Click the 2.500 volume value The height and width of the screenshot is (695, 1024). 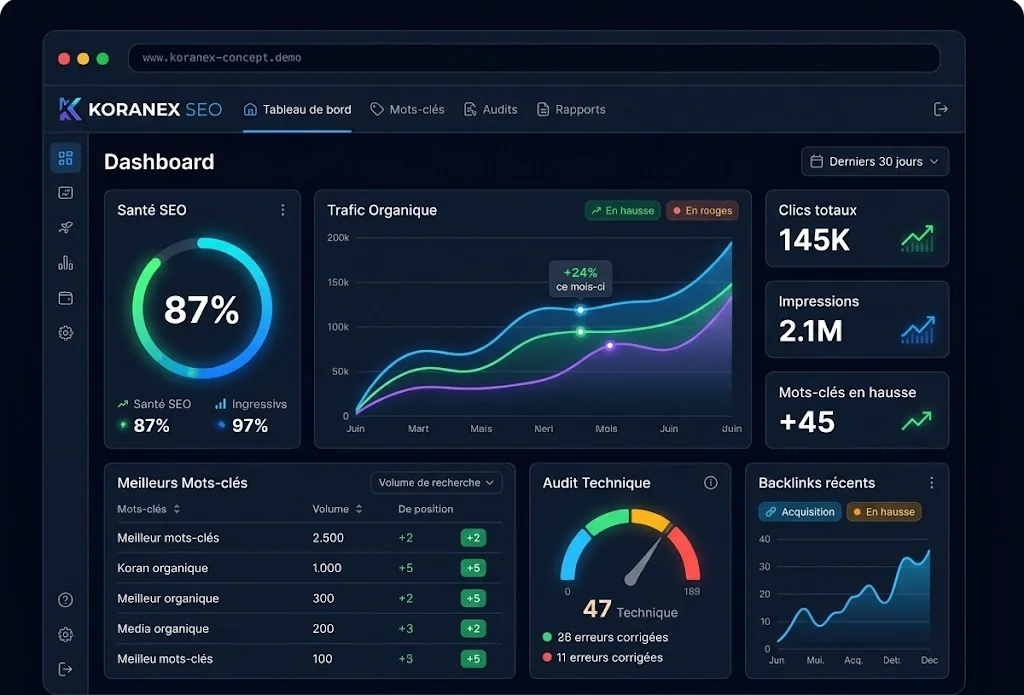tap(328, 538)
